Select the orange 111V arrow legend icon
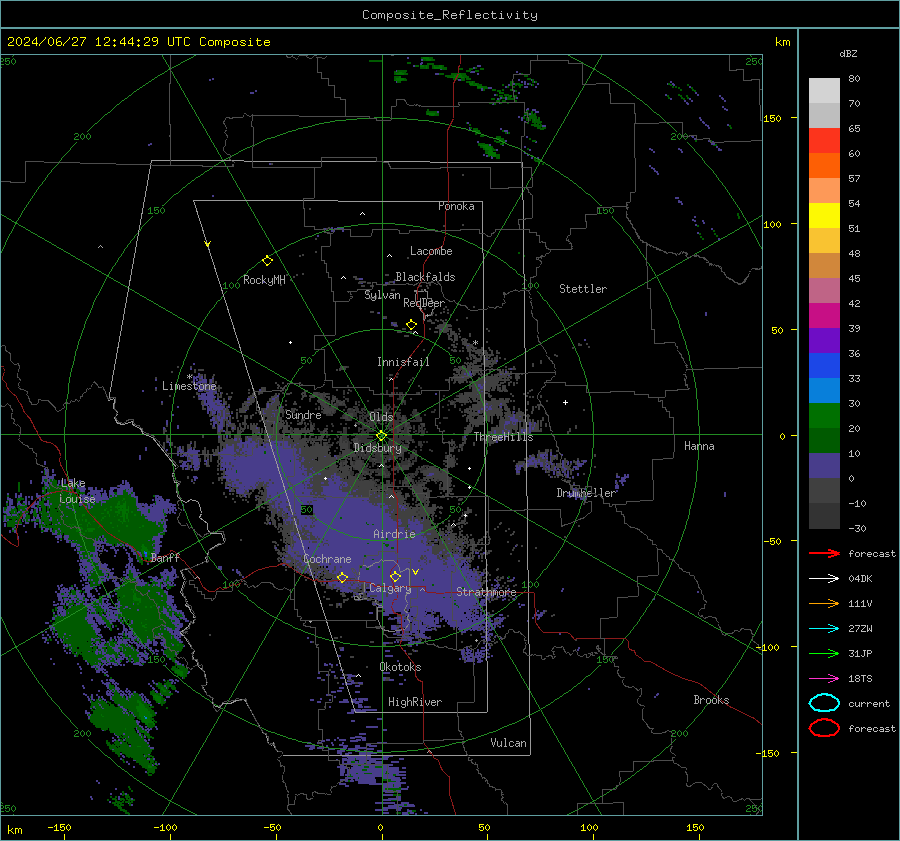The image size is (900, 841). (824, 603)
